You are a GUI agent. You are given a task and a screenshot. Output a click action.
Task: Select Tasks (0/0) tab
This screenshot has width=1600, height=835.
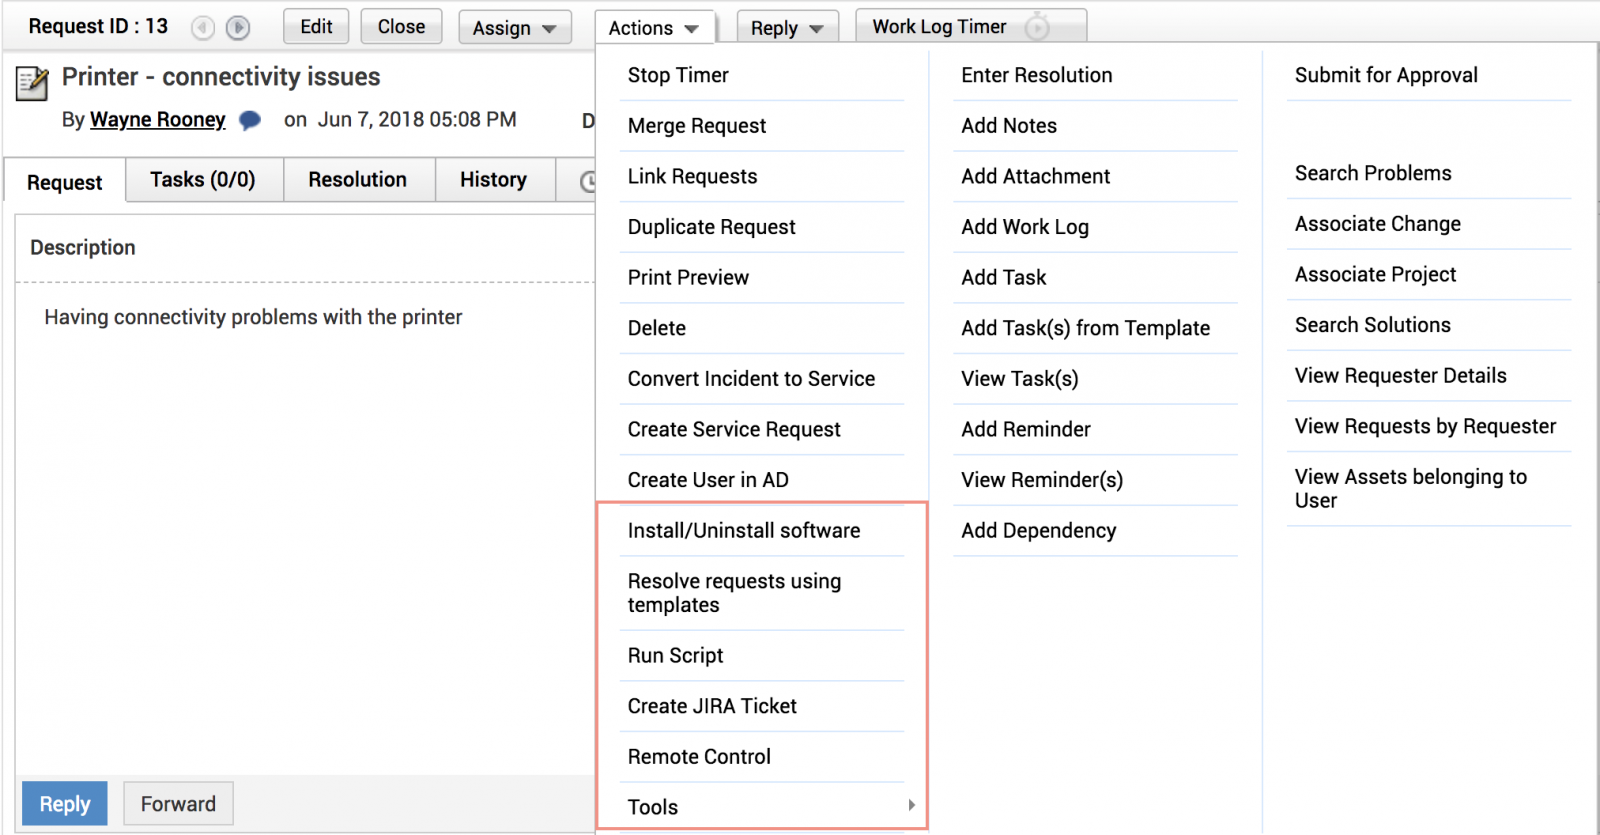[203, 180]
